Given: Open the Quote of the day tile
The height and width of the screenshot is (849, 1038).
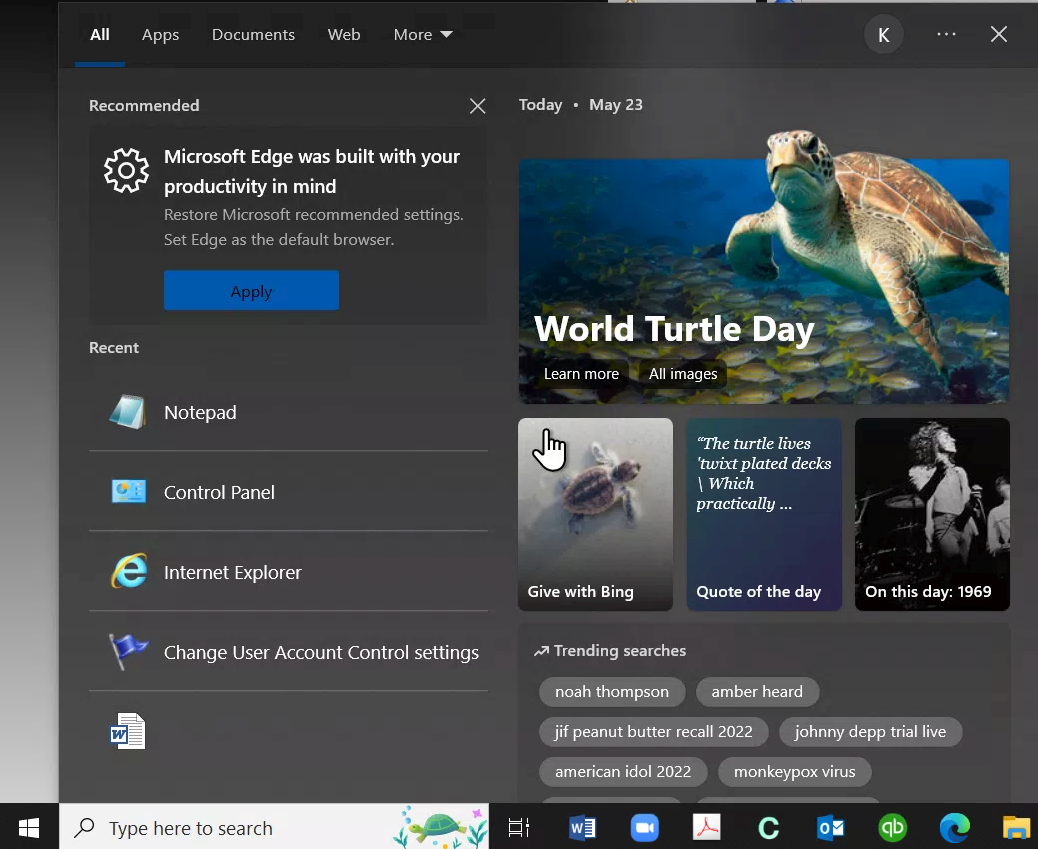Looking at the screenshot, I should coord(764,514).
